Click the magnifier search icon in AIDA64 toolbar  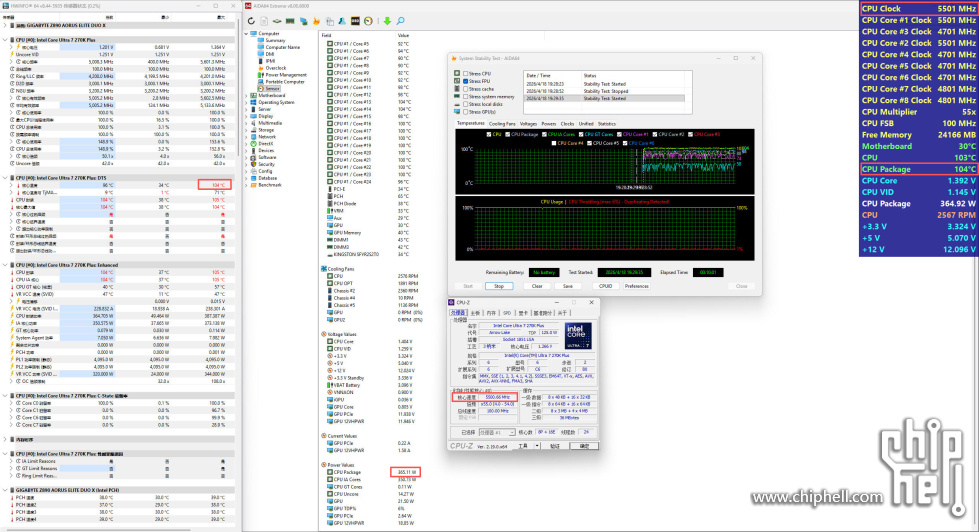click(x=400, y=21)
